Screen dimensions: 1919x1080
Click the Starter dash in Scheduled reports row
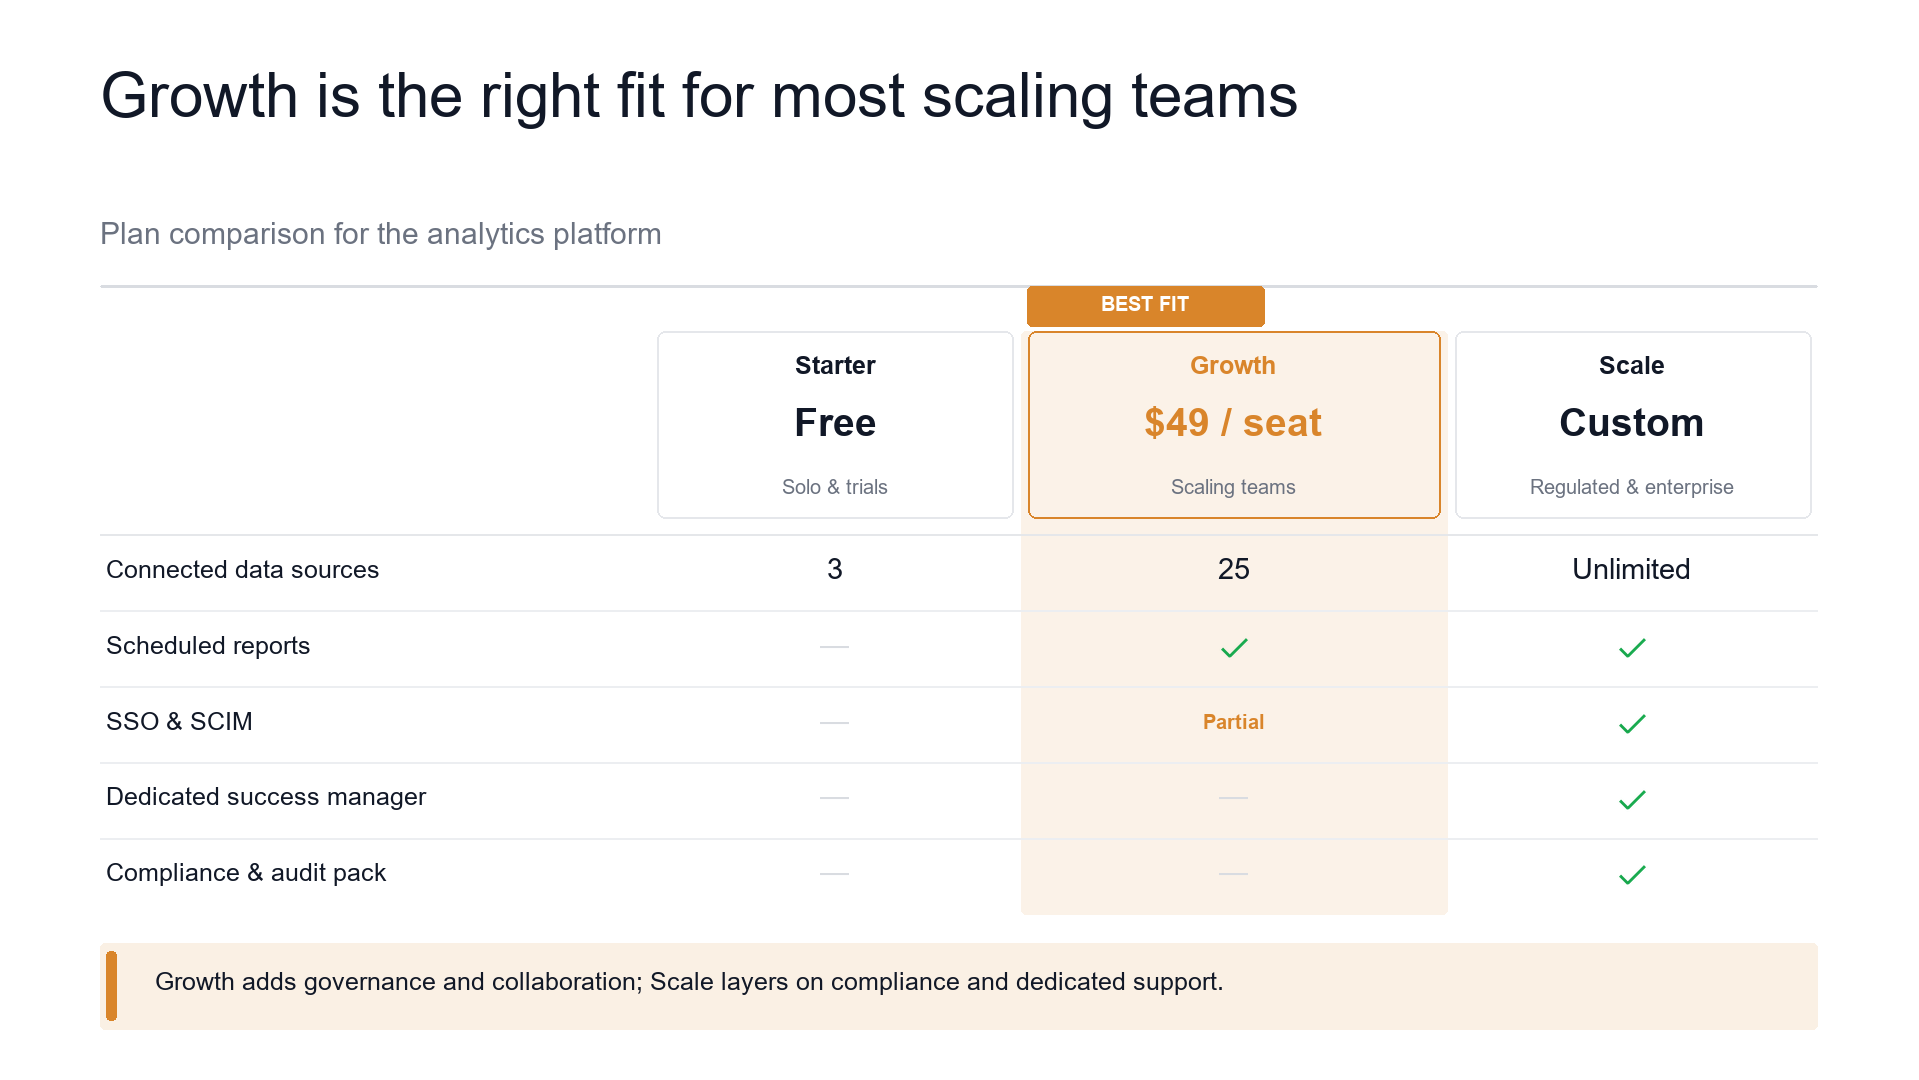[x=834, y=647]
